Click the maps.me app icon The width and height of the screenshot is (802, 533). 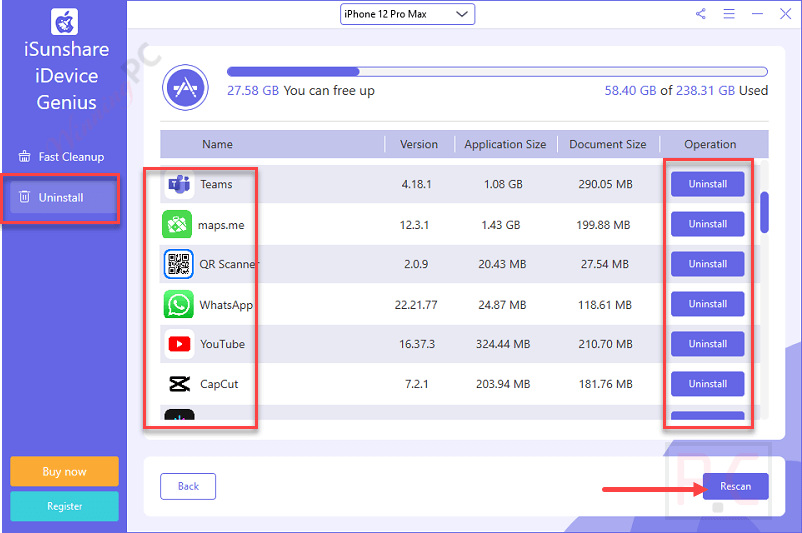tap(177, 224)
